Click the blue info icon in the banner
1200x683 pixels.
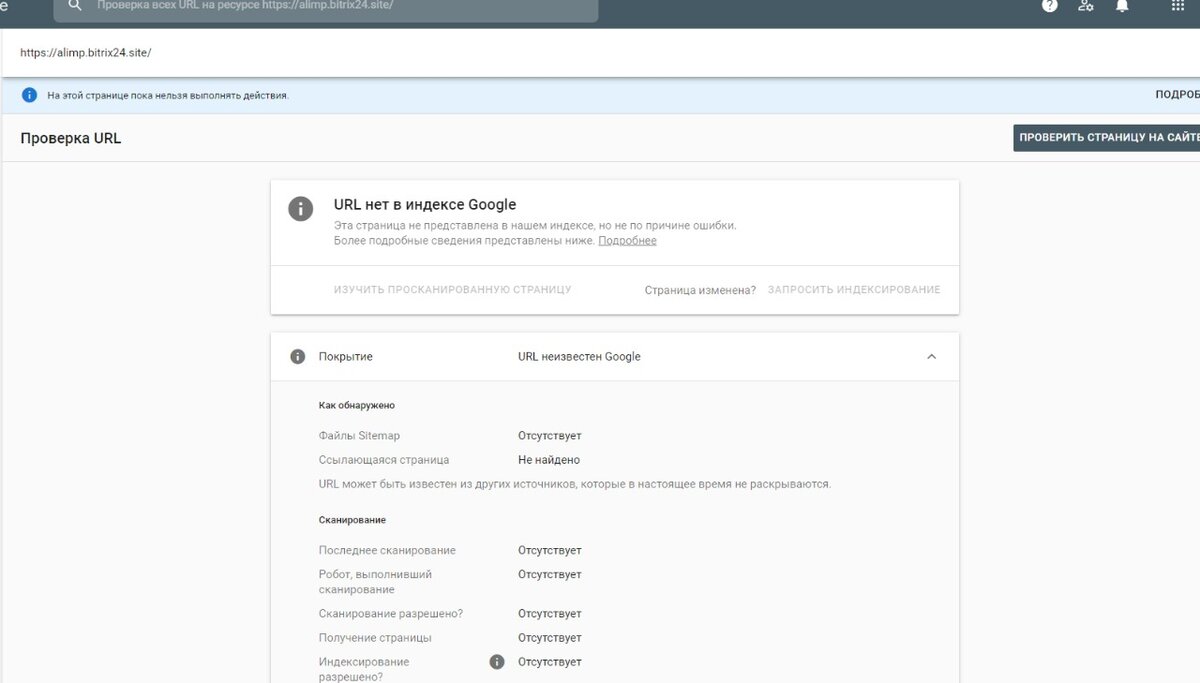pos(29,95)
